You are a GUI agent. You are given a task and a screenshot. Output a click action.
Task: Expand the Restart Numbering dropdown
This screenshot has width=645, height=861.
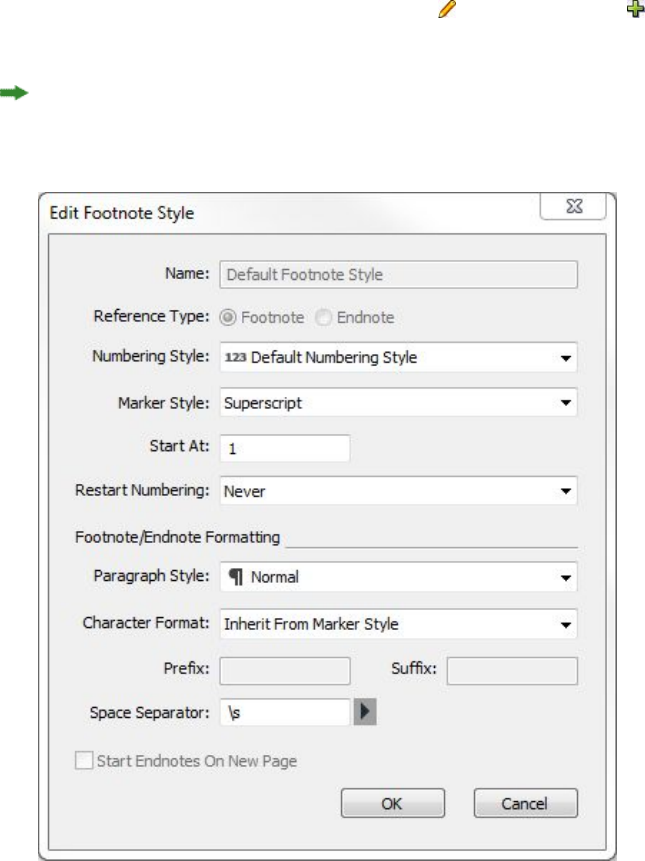click(x=566, y=492)
